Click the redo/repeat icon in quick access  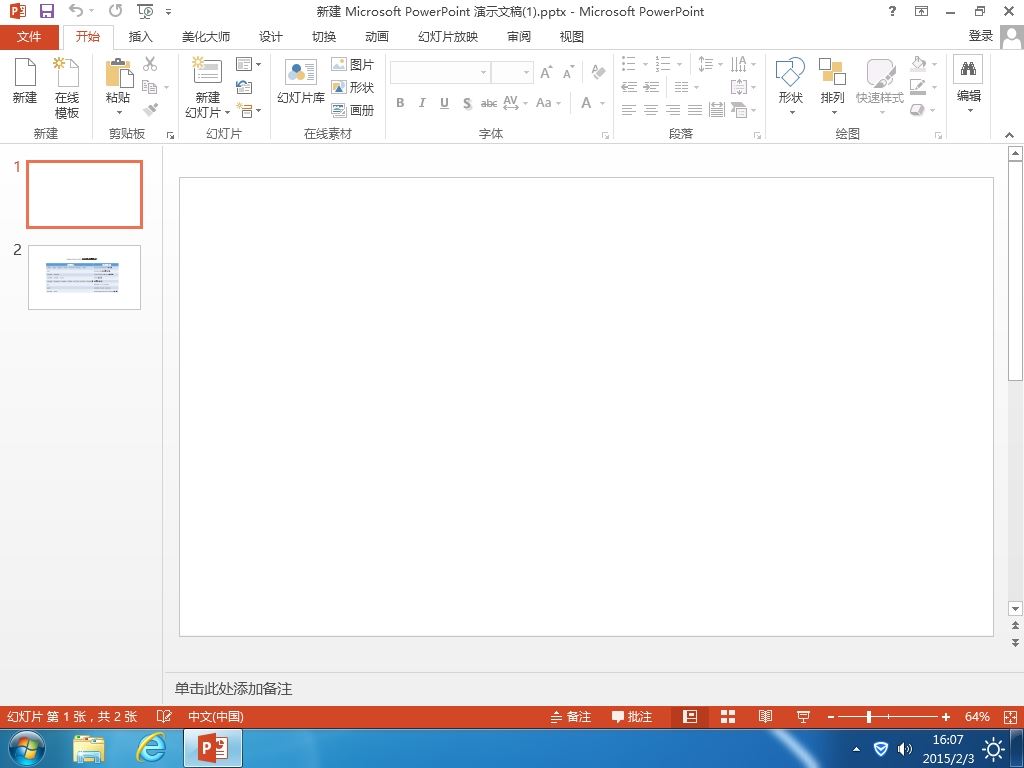pyautogui.click(x=116, y=10)
